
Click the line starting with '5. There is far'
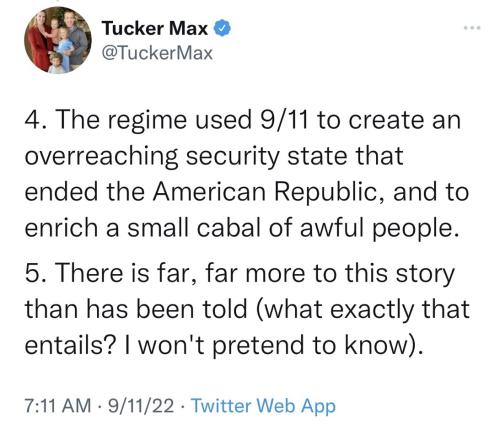(240, 274)
